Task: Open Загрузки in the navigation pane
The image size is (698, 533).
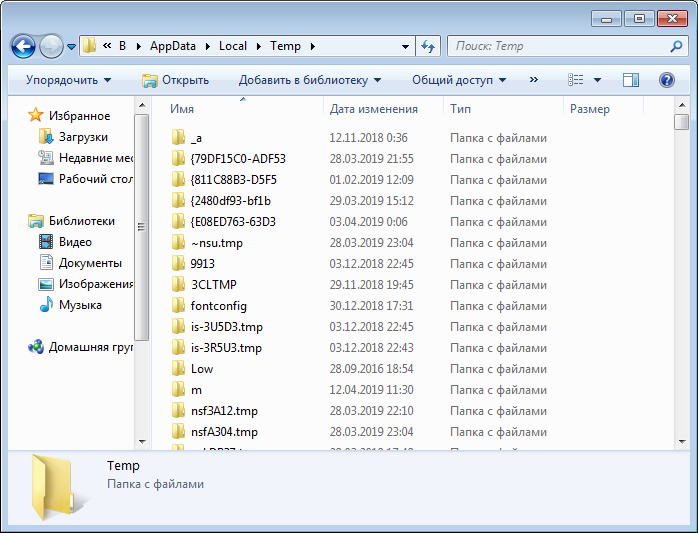Action: pos(83,137)
